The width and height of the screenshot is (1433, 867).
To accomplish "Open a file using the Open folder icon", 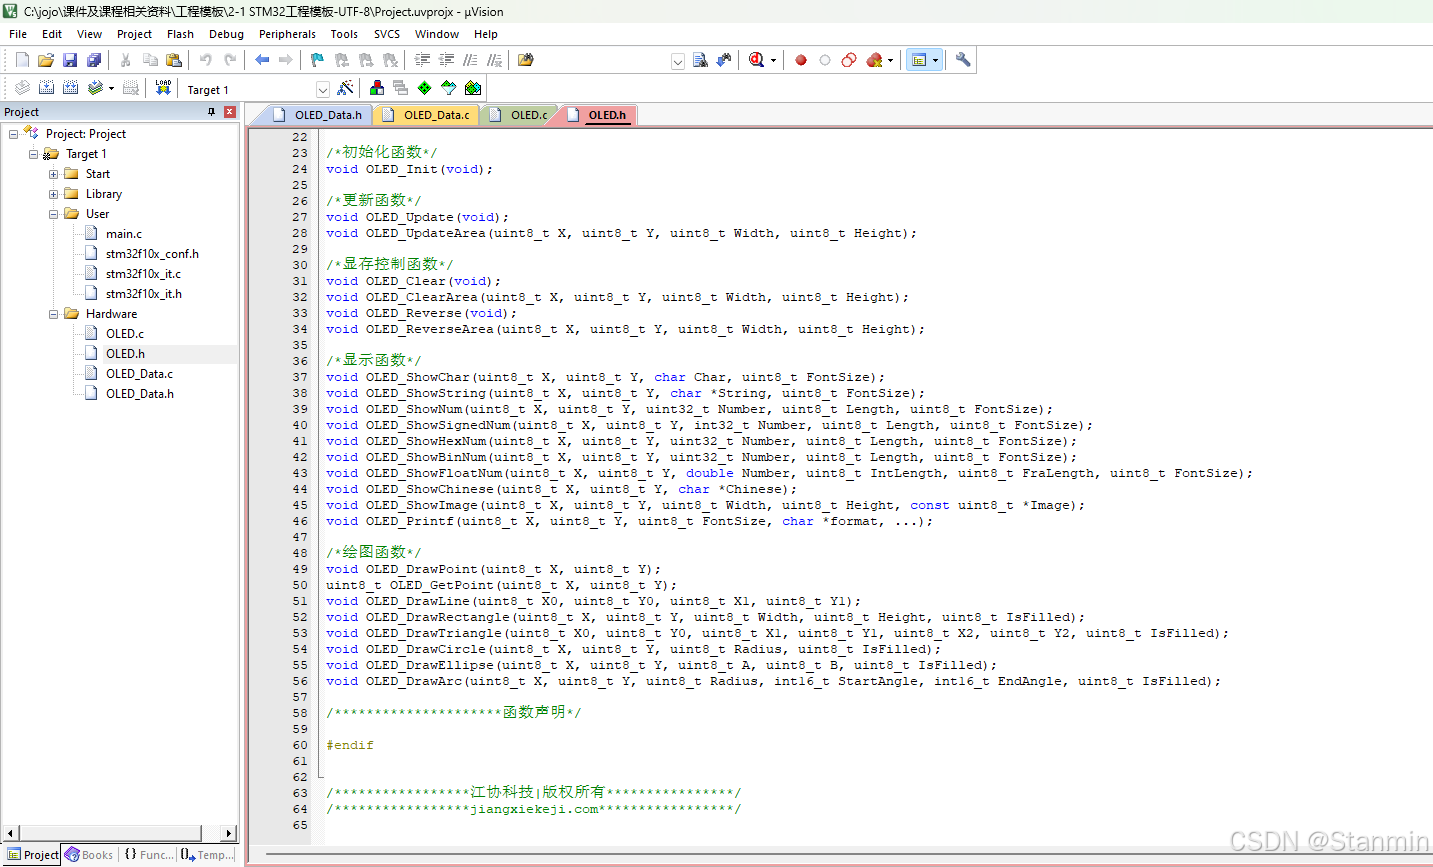I will coord(46,60).
